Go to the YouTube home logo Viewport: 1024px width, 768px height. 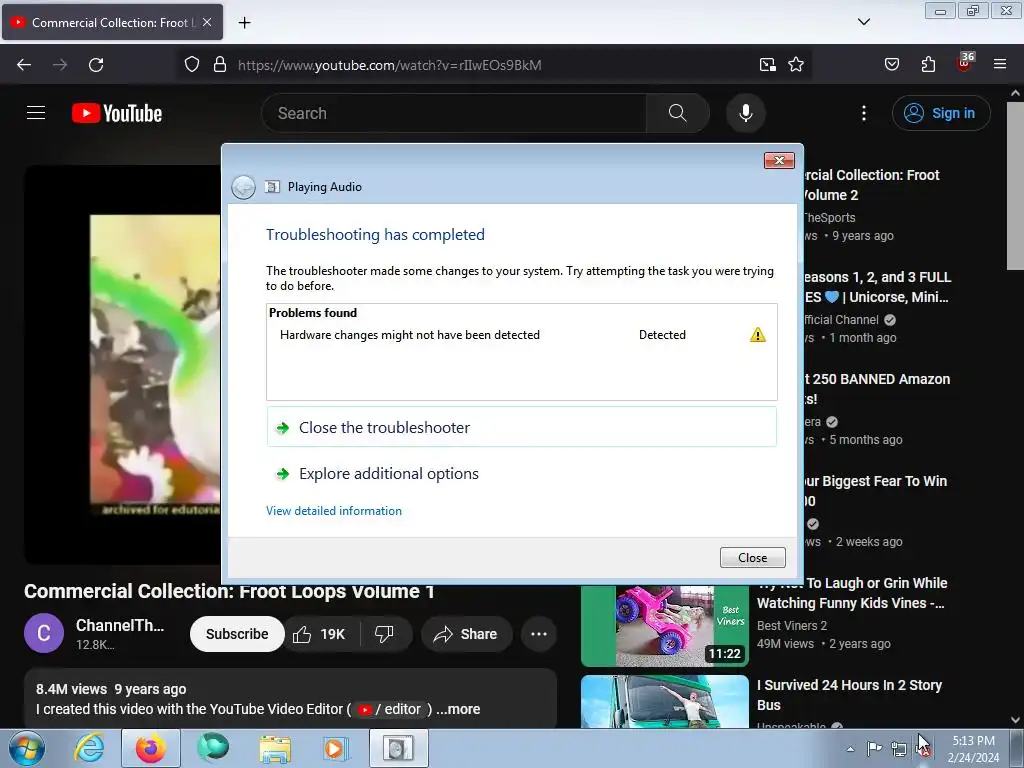(117, 113)
